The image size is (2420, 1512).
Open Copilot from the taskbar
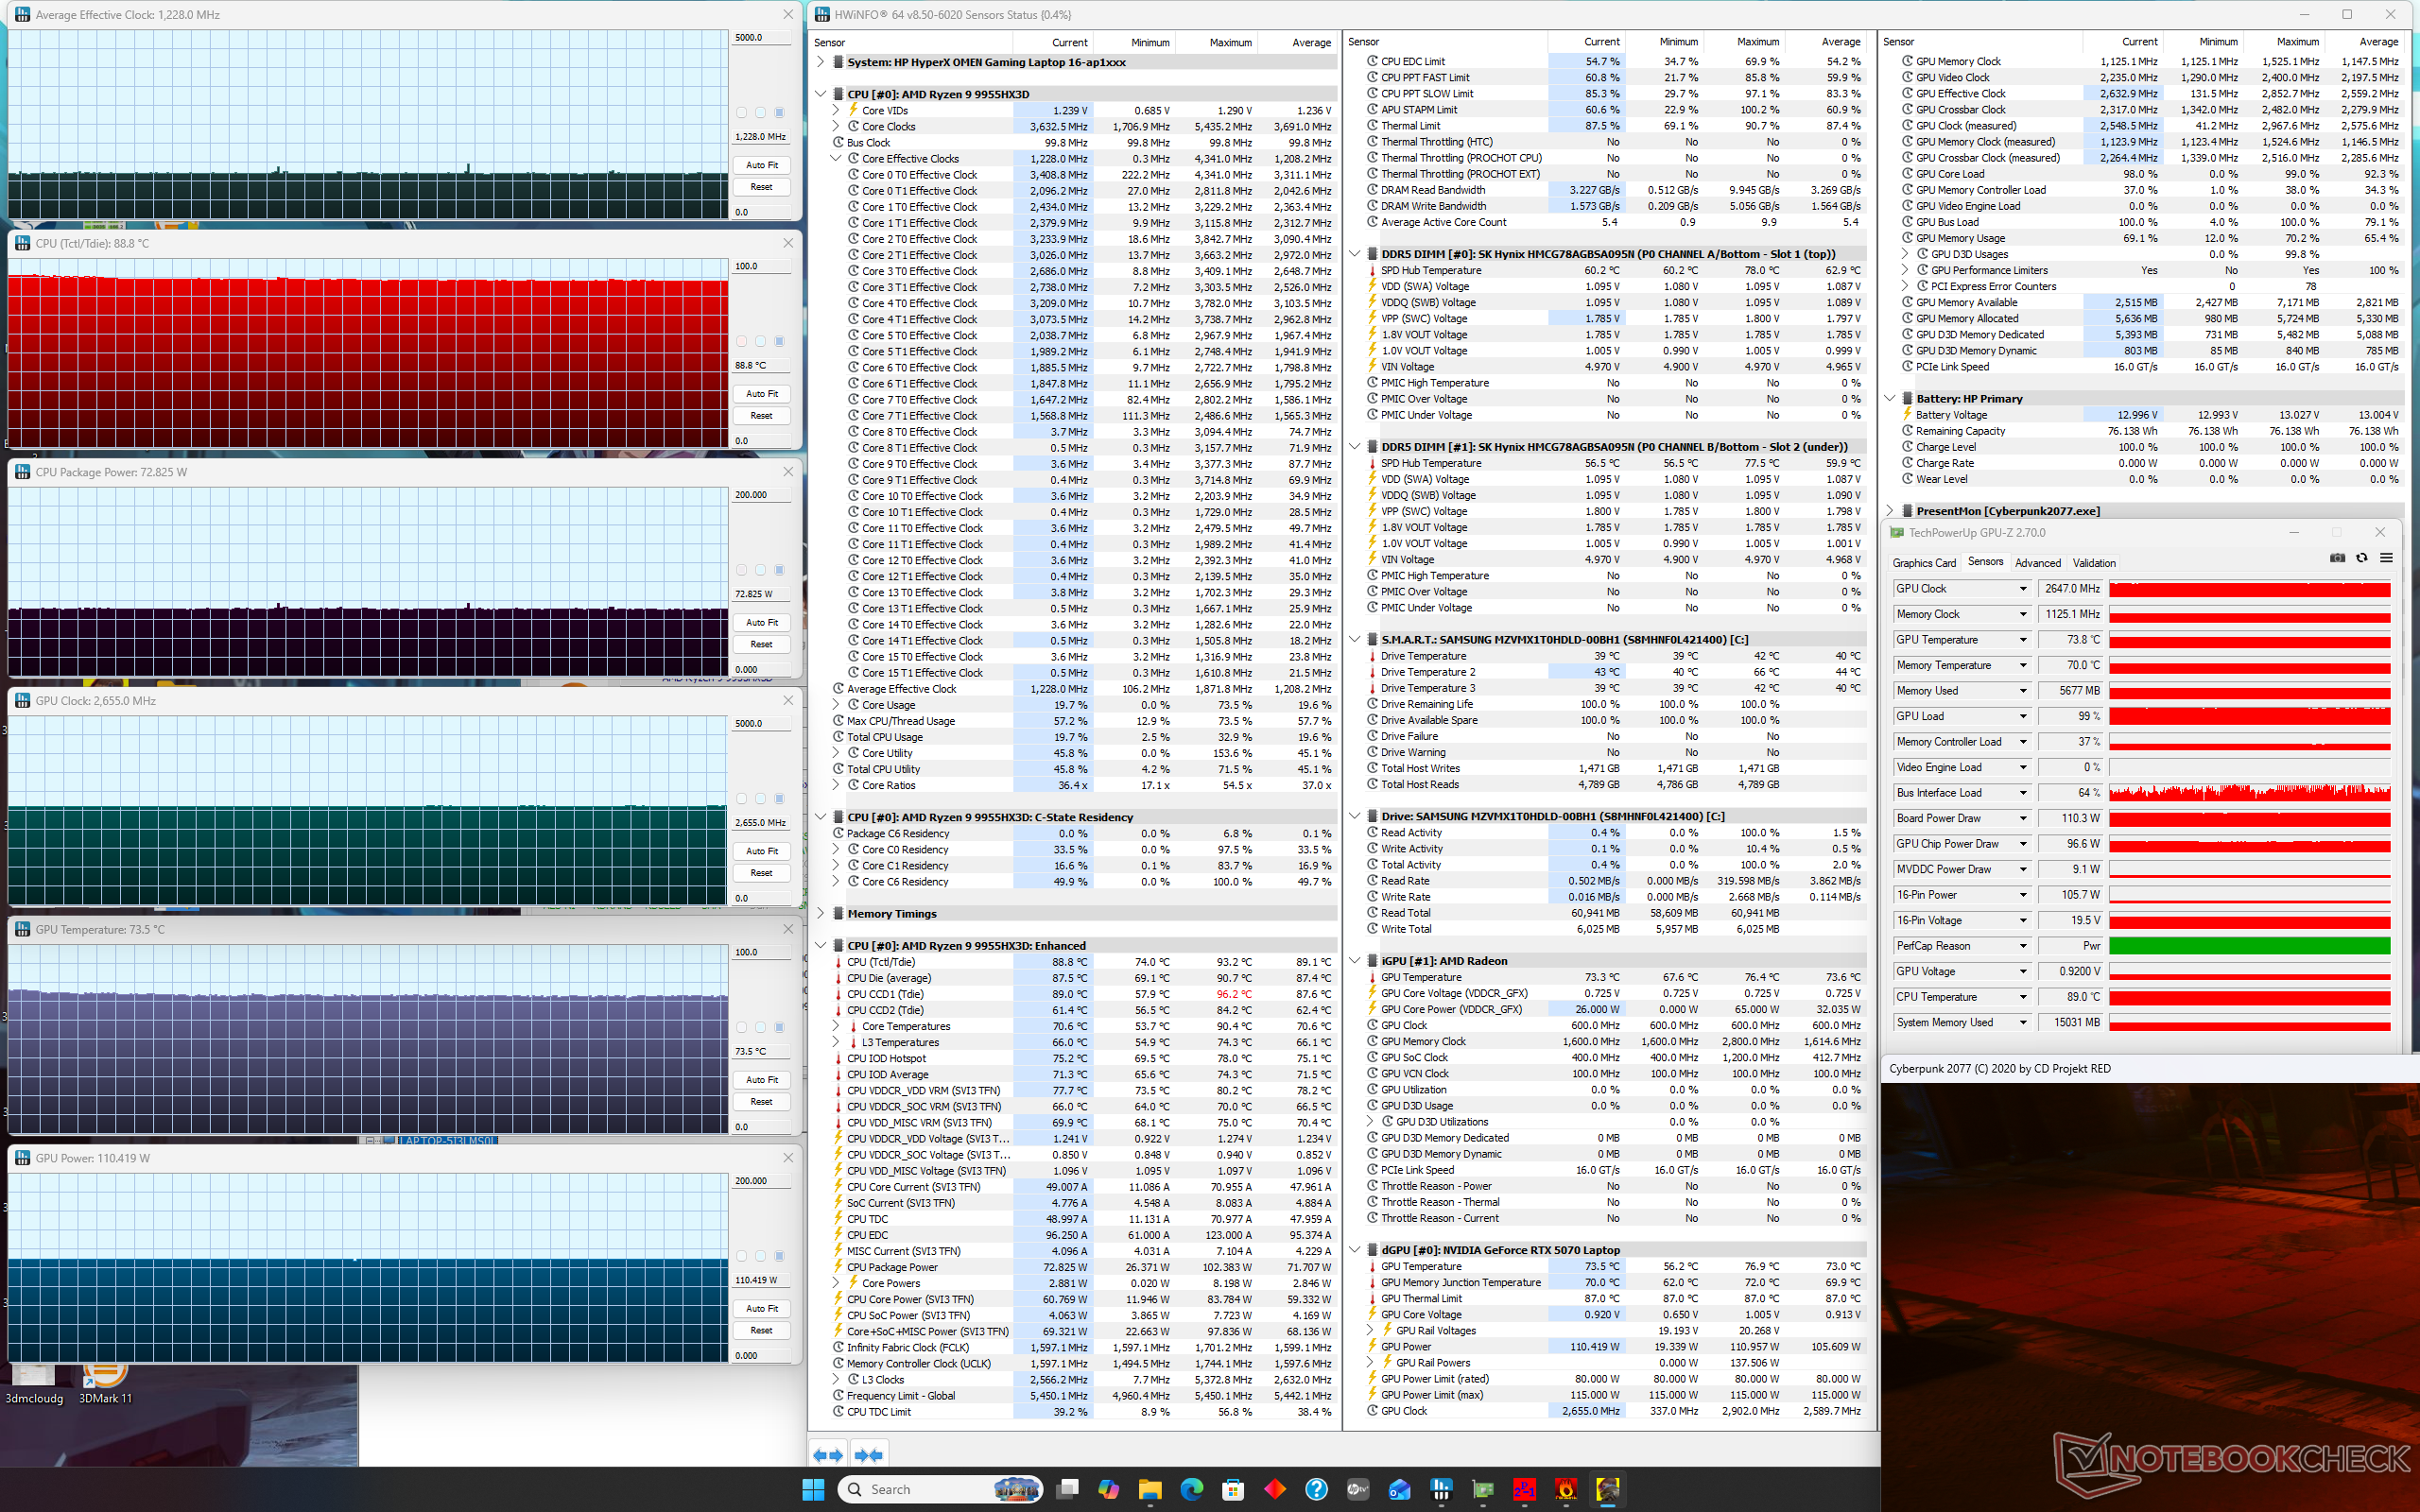(x=1108, y=1489)
